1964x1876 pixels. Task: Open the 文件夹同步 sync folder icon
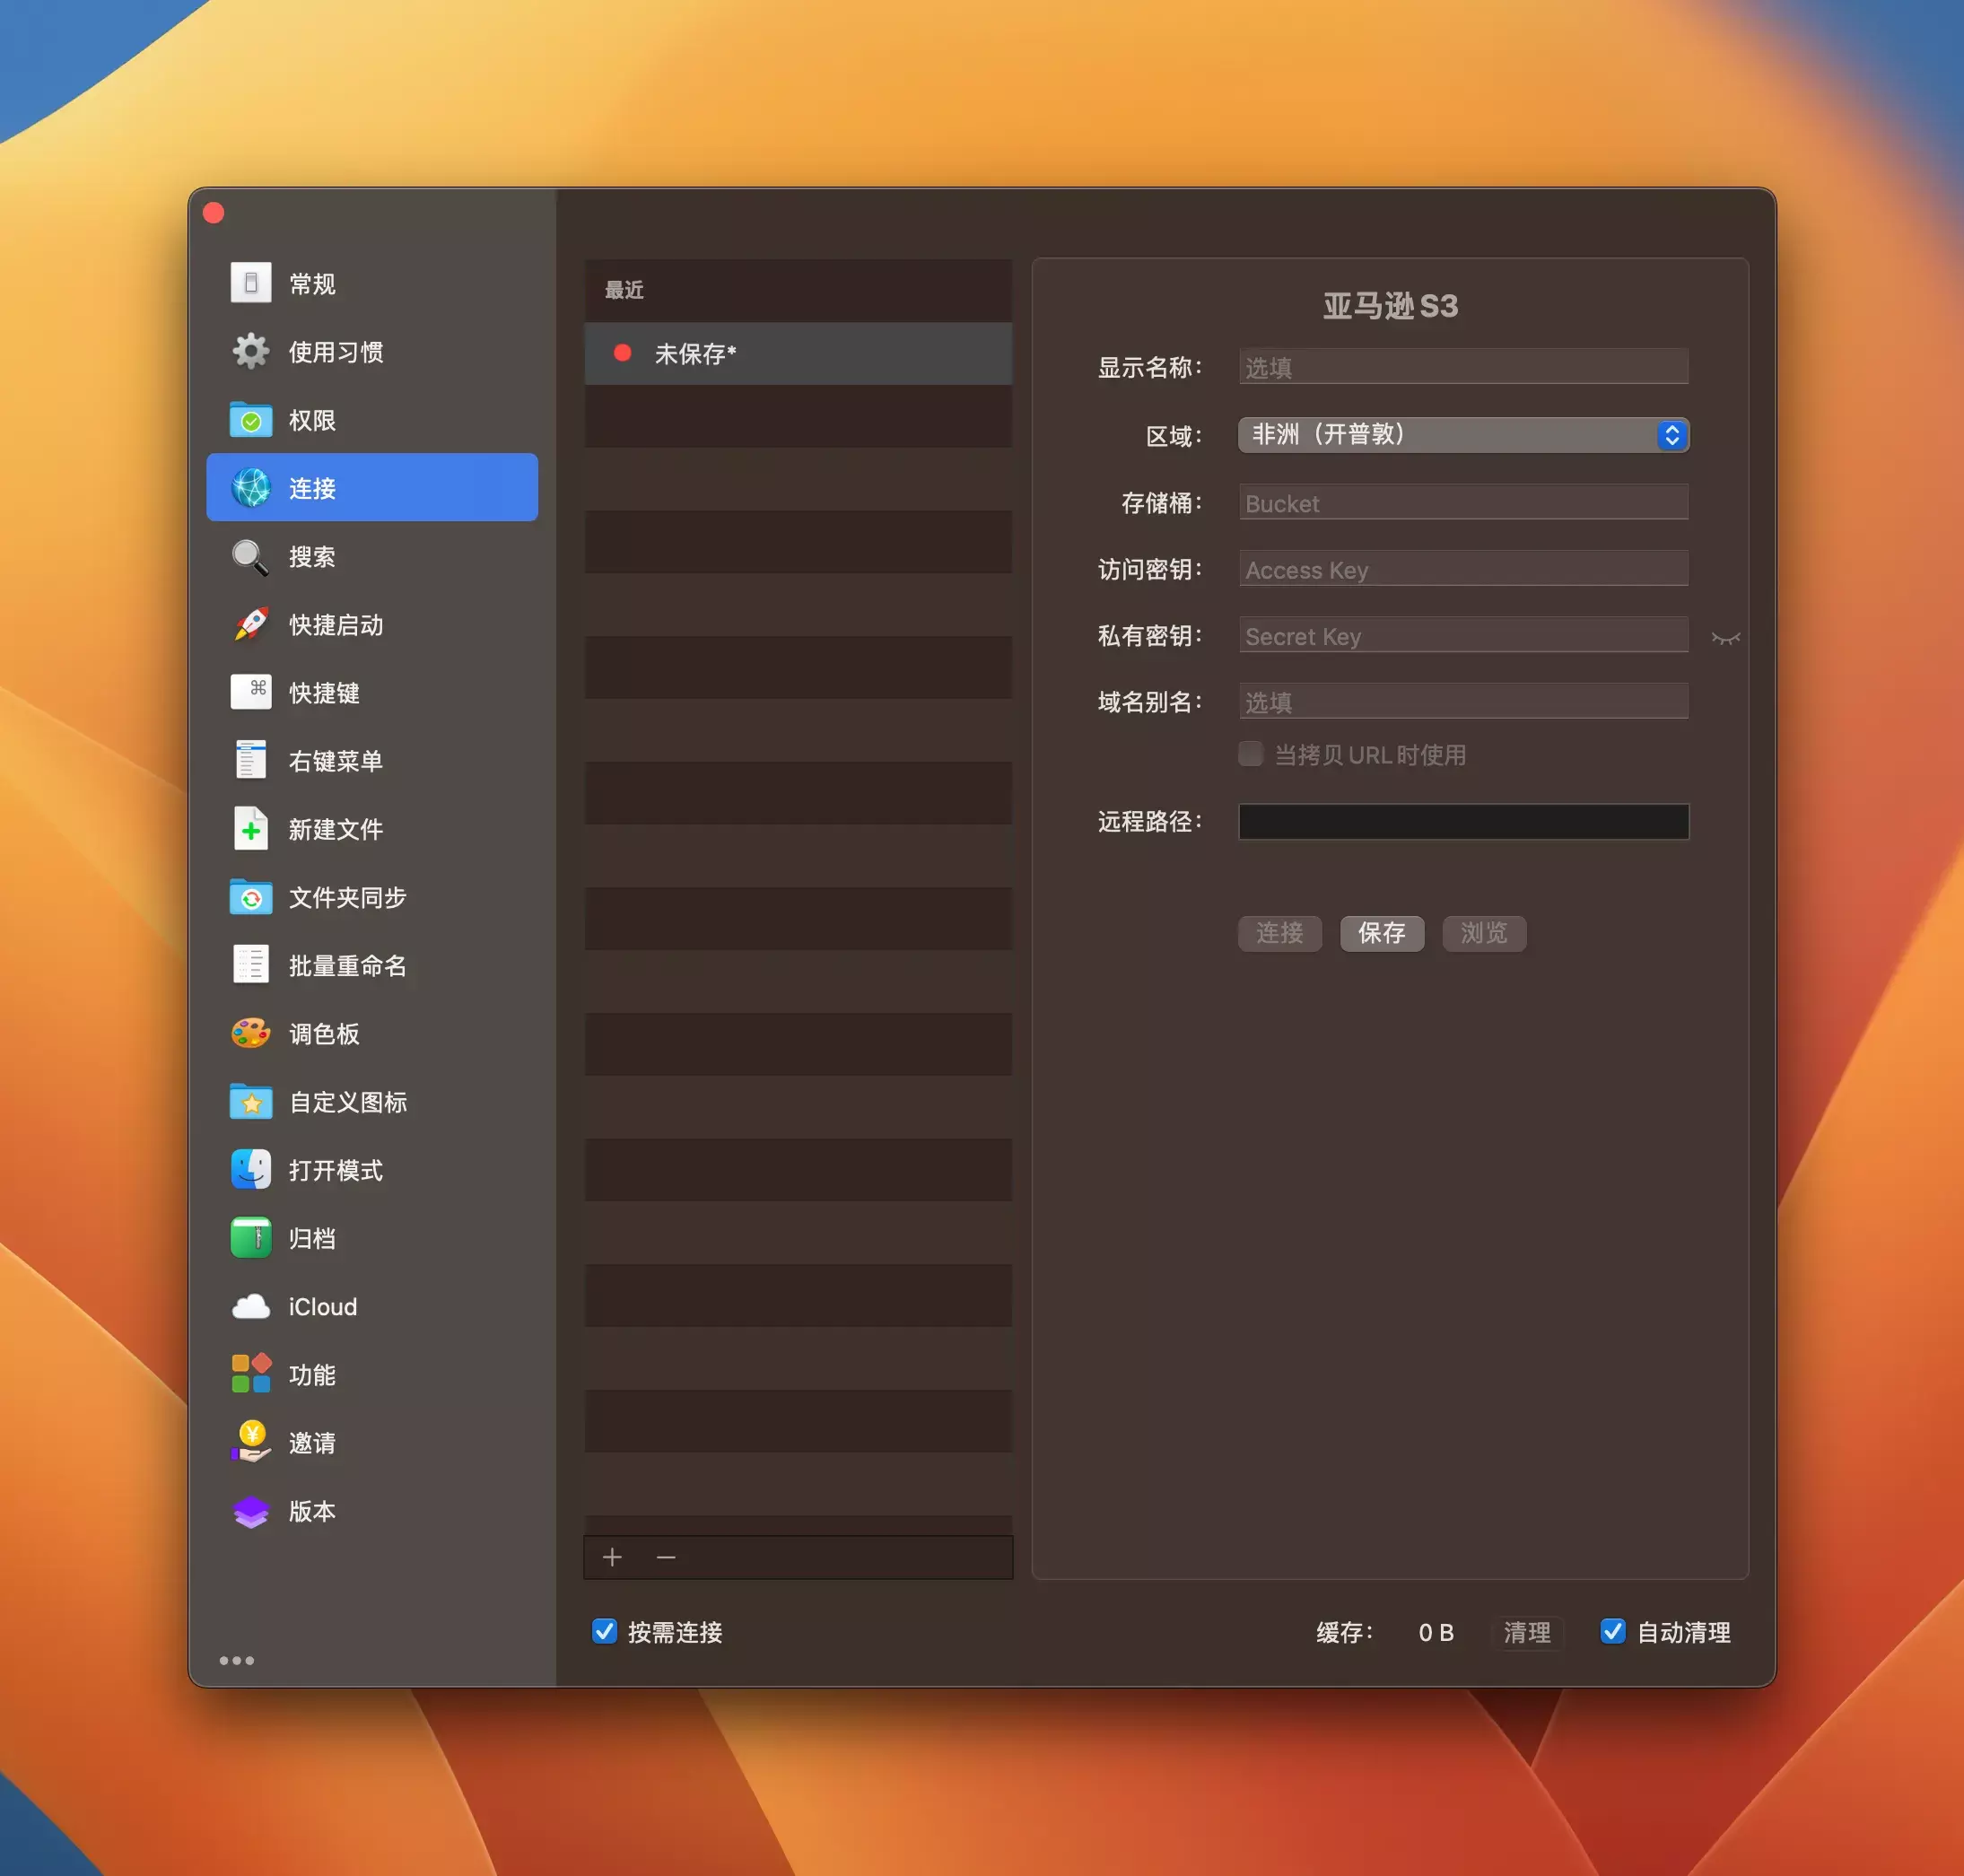[251, 898]
